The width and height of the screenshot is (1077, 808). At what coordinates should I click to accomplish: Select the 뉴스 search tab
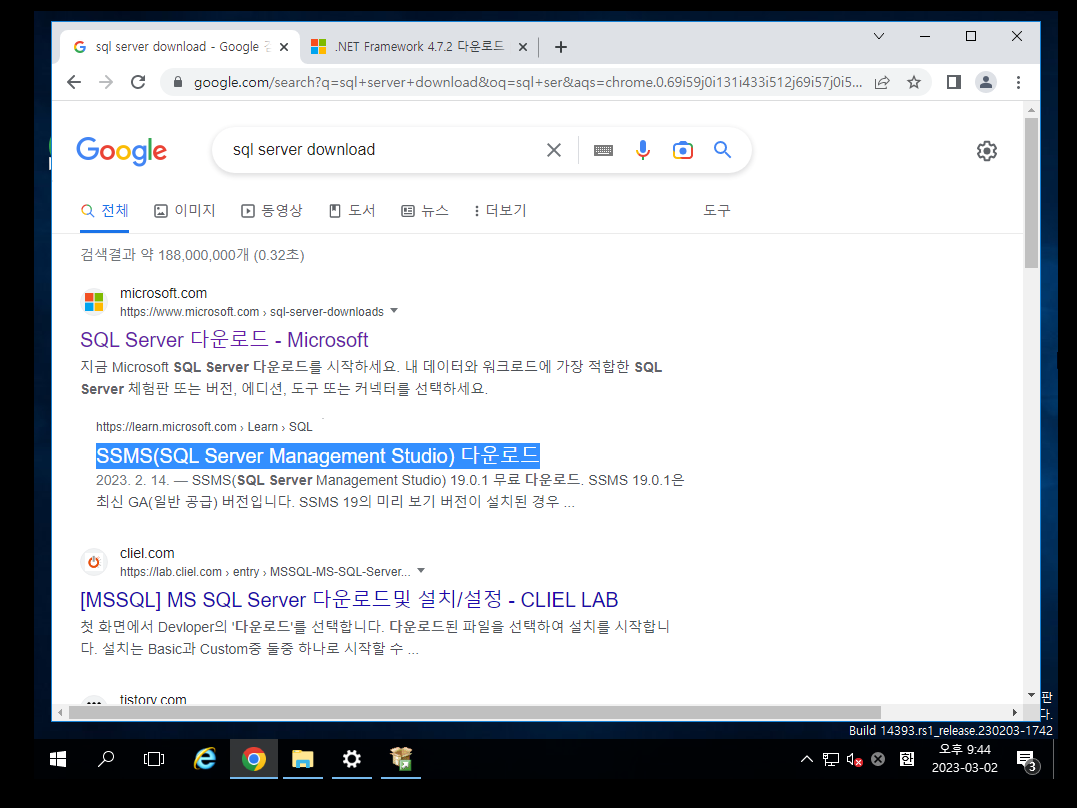tap(425, 211)
